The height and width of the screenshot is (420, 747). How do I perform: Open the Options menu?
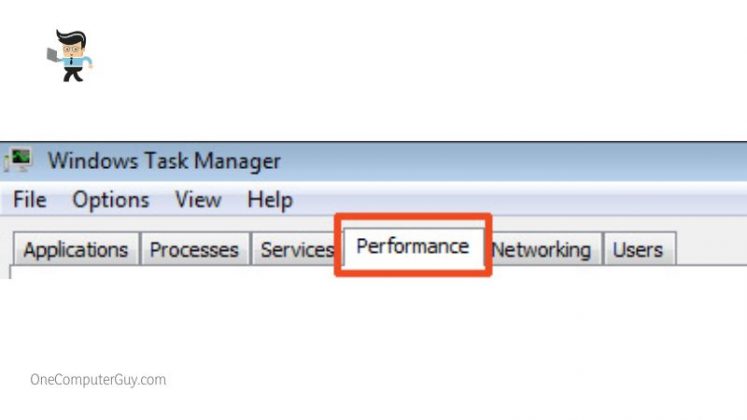click(x=110, y=200)
